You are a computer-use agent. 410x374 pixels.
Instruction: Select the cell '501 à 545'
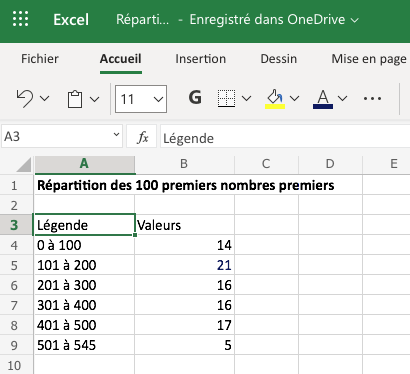(84, 345)
